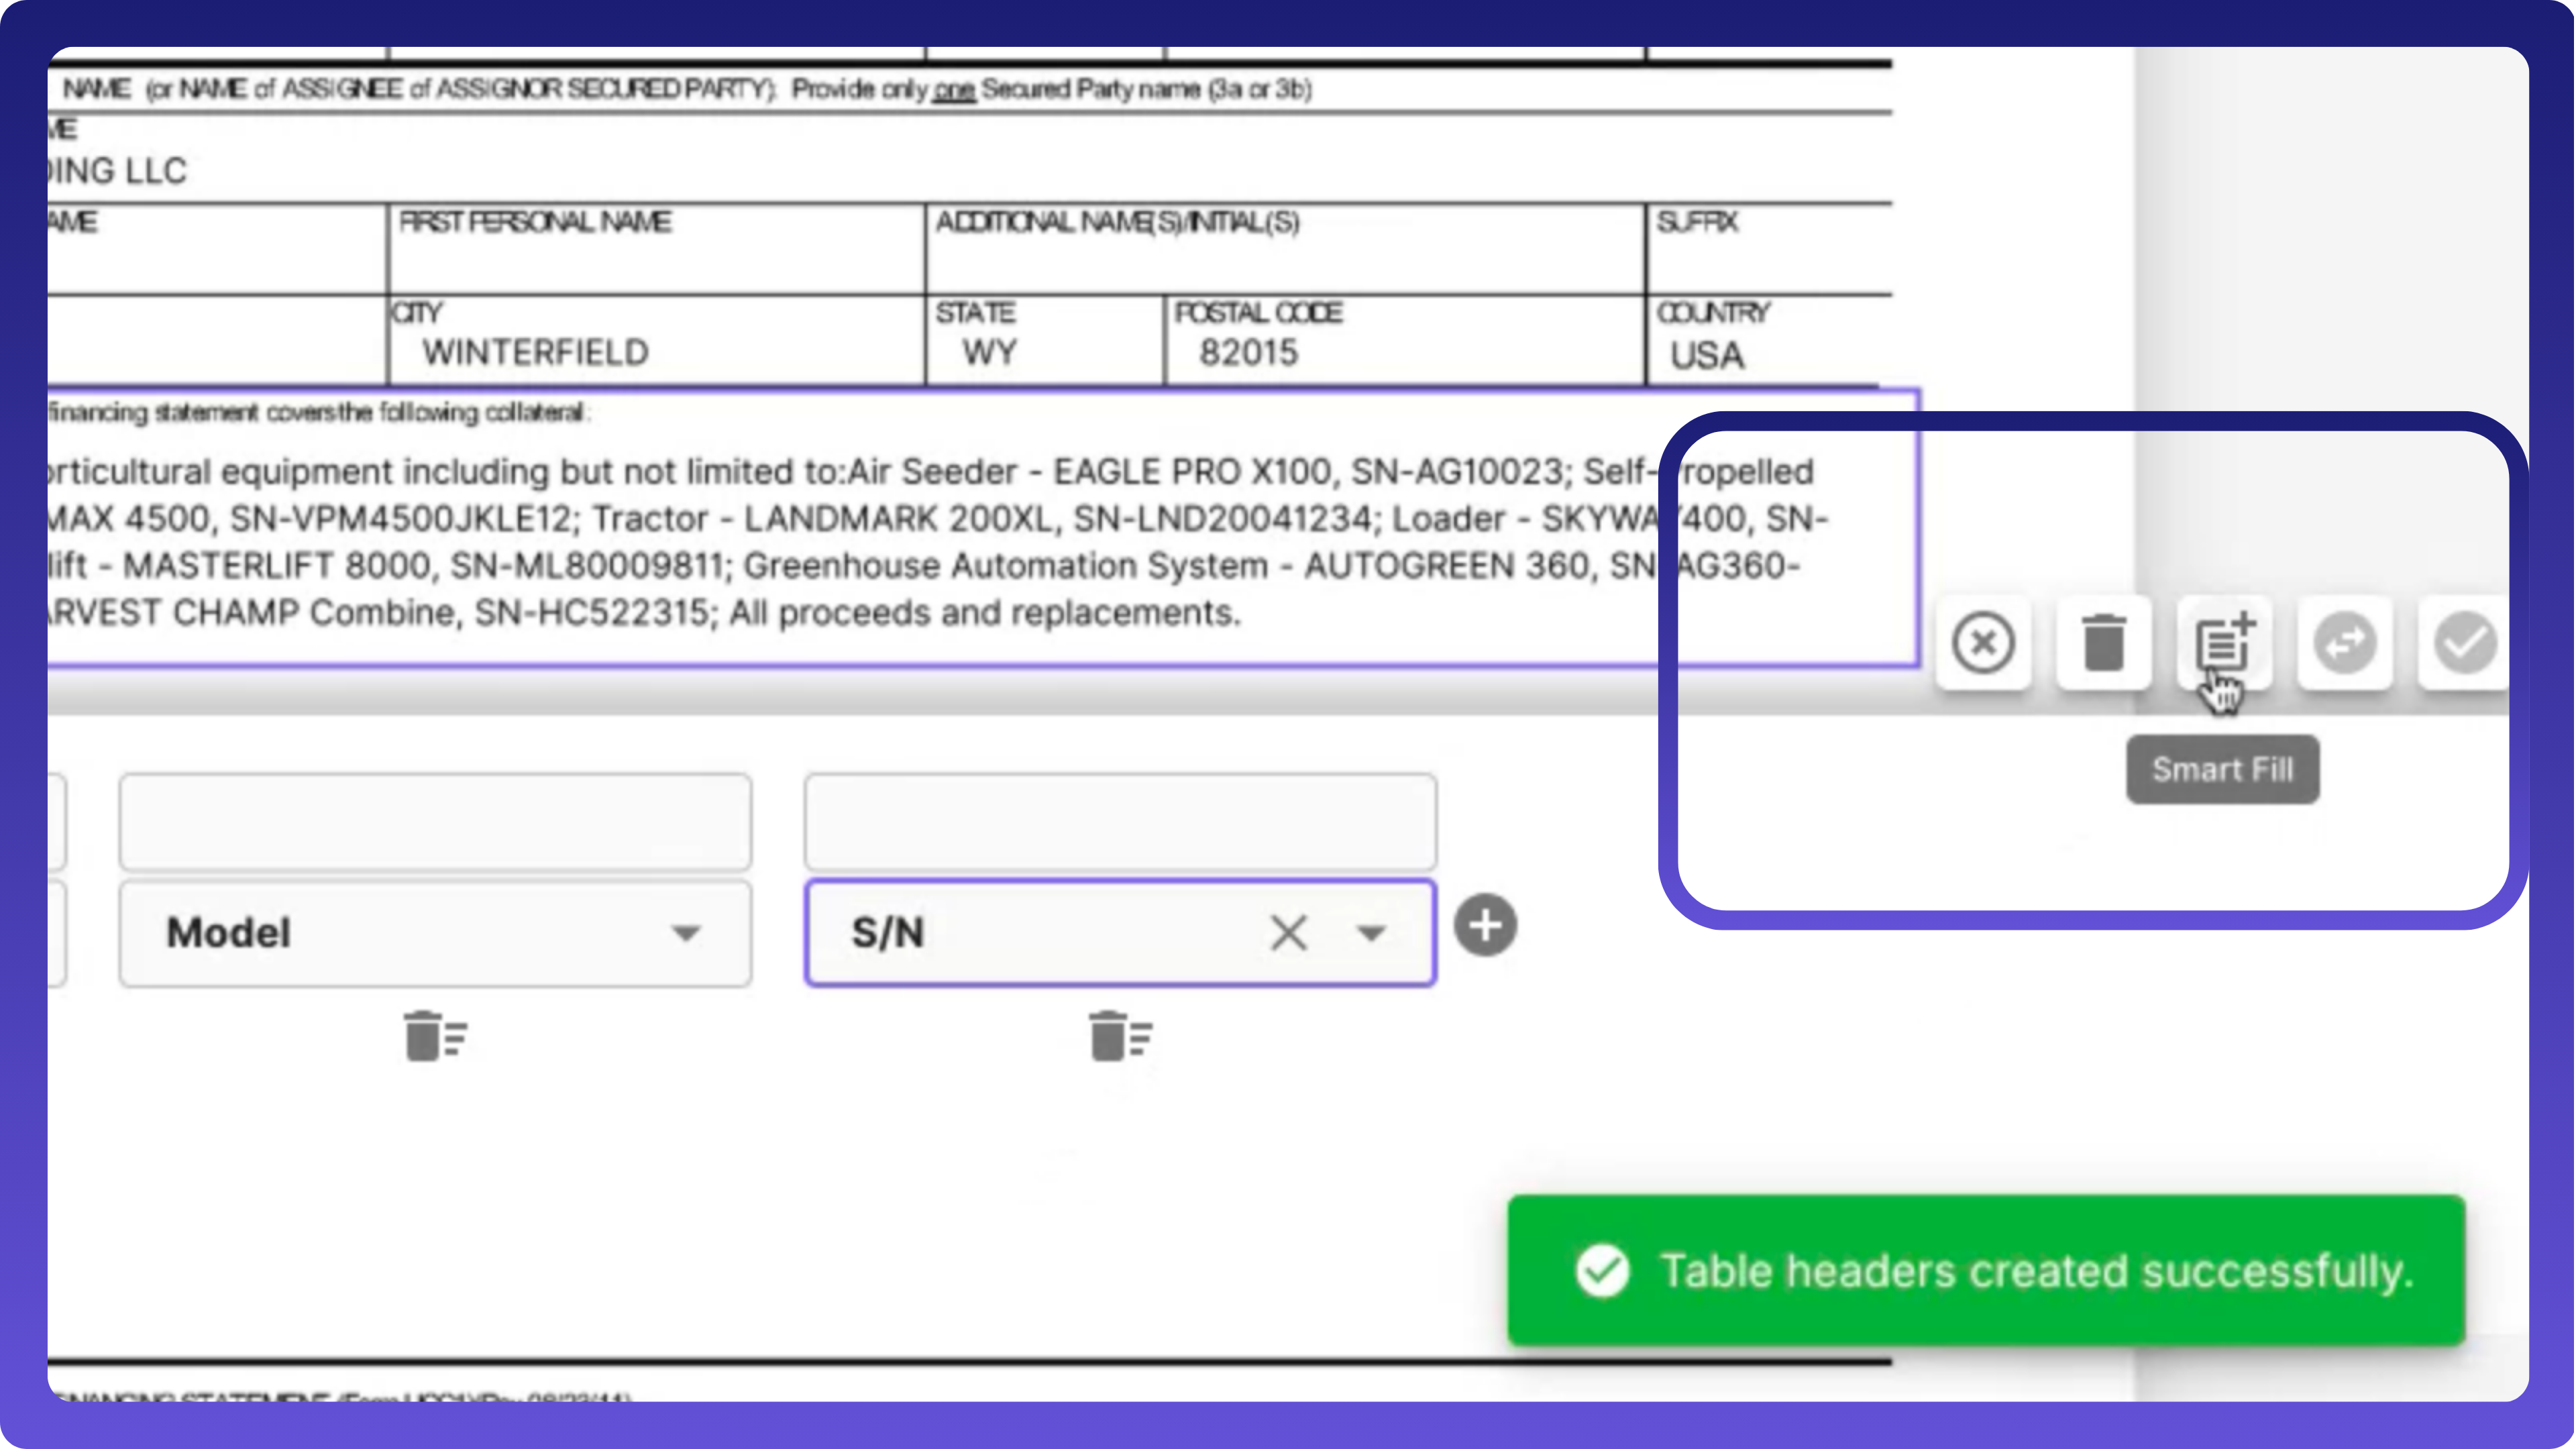The image size is (2576, 1449).
Task: Open the Model header dropdown
Action: pos(686,933)
